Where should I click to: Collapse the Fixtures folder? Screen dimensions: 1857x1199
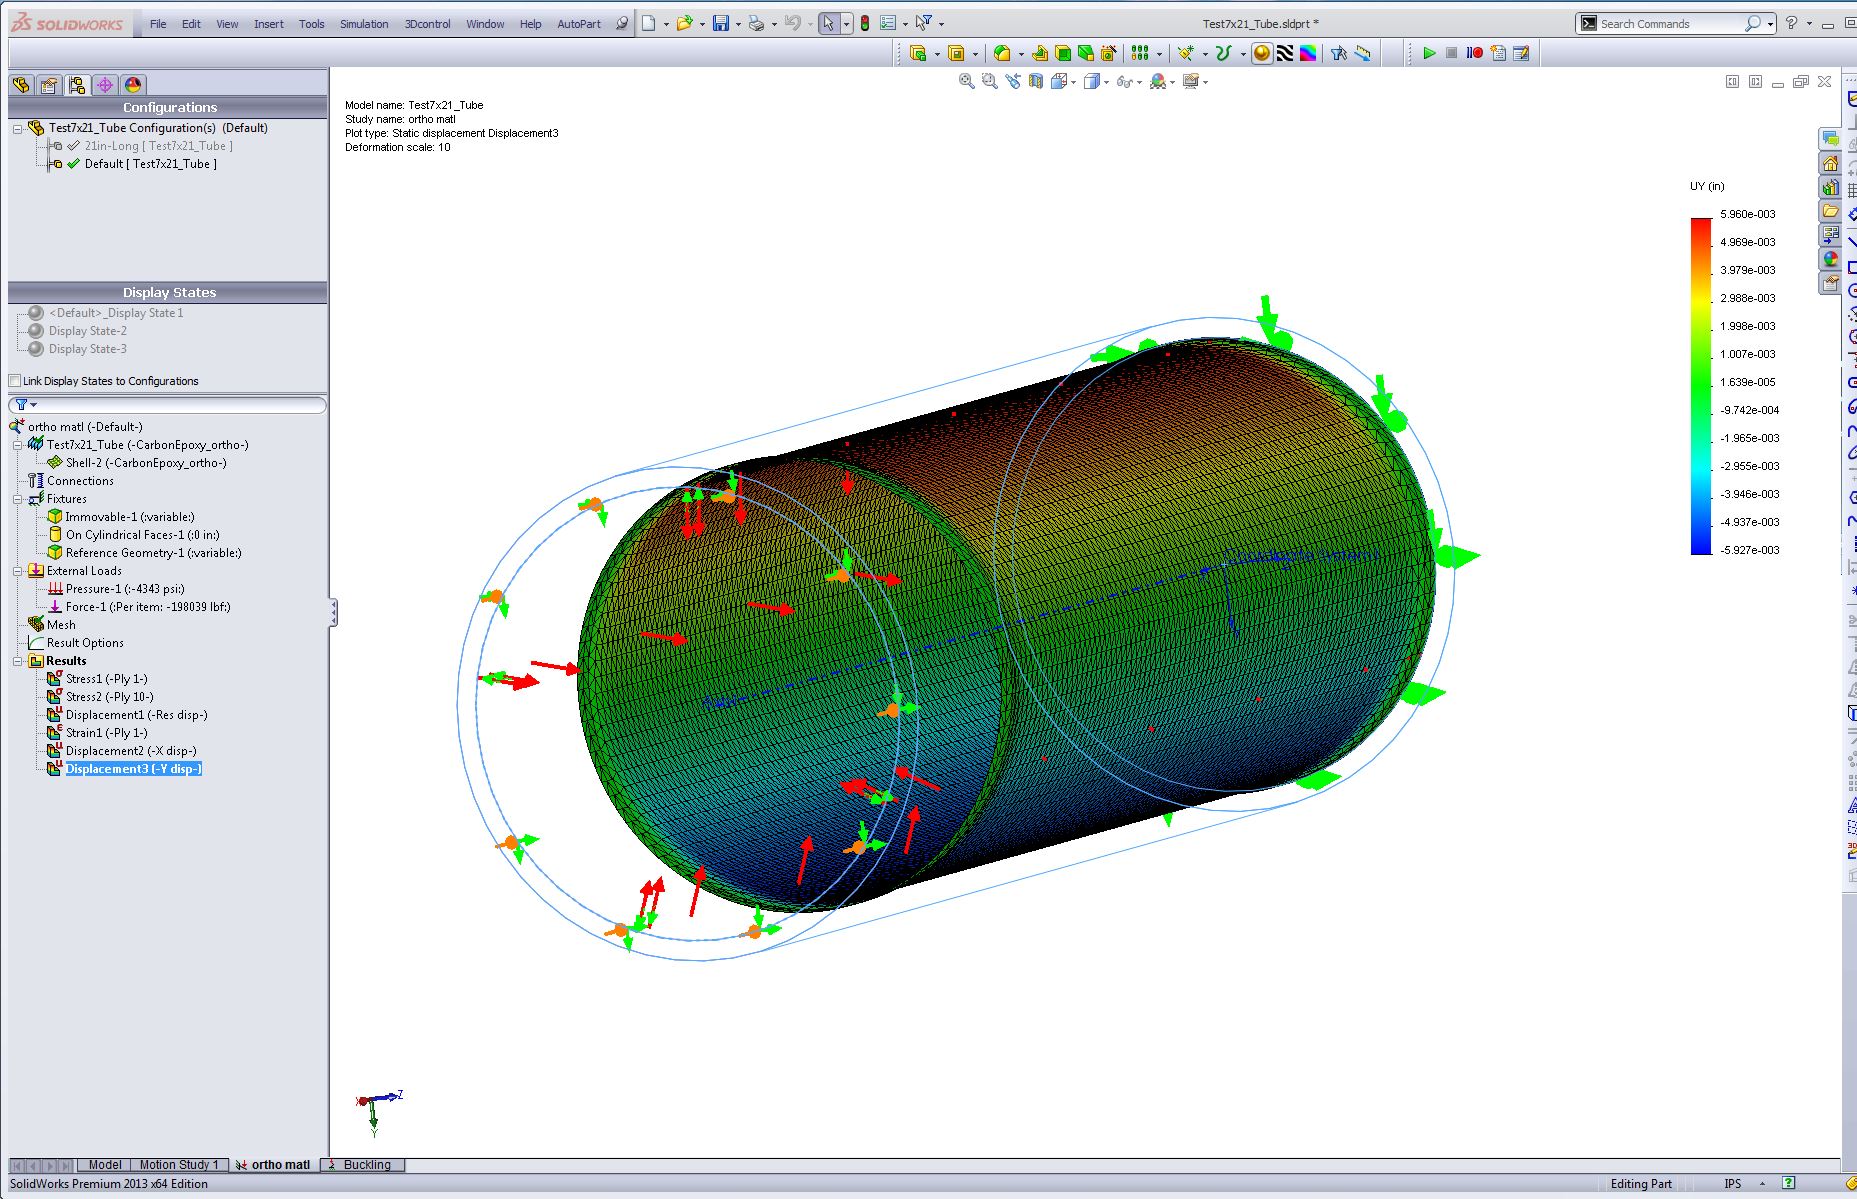(x=17, y=499)
